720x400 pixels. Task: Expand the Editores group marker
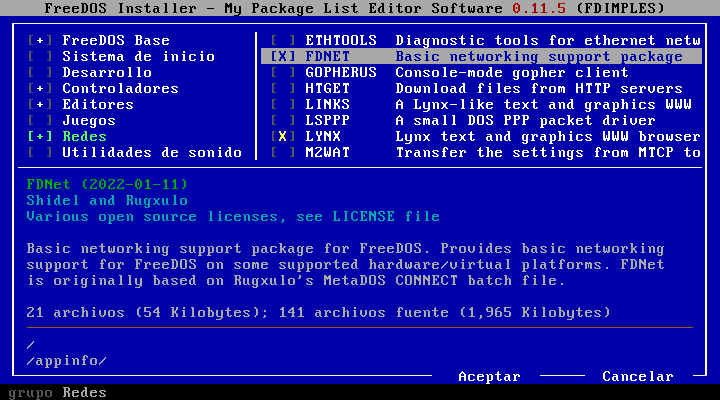coord(41,105)
